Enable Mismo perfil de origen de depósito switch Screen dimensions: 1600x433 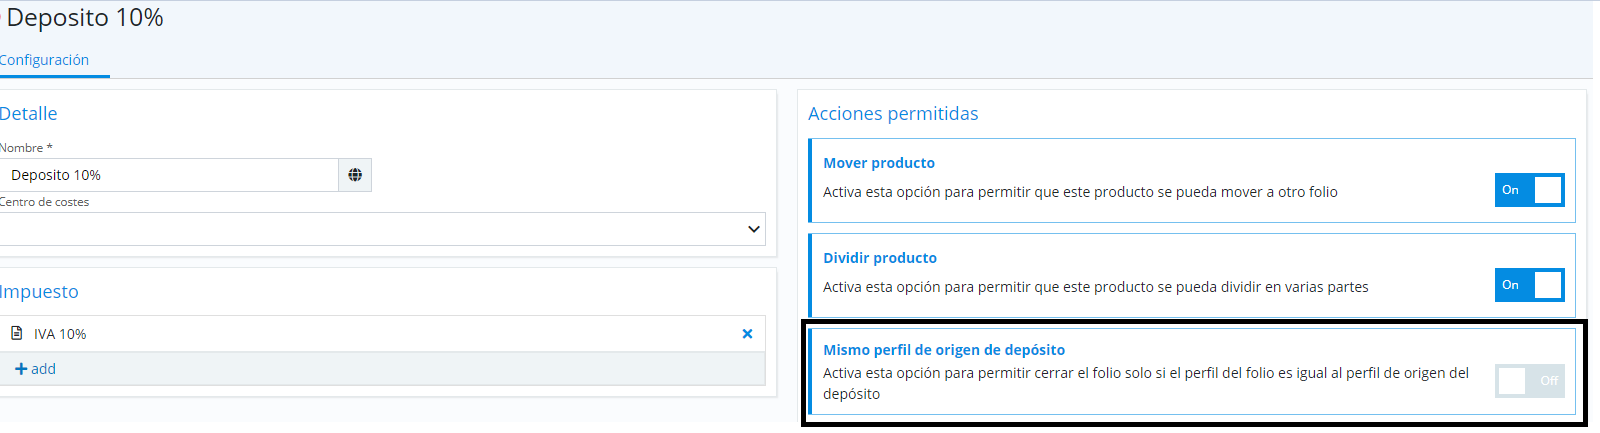pos(1529,380)
